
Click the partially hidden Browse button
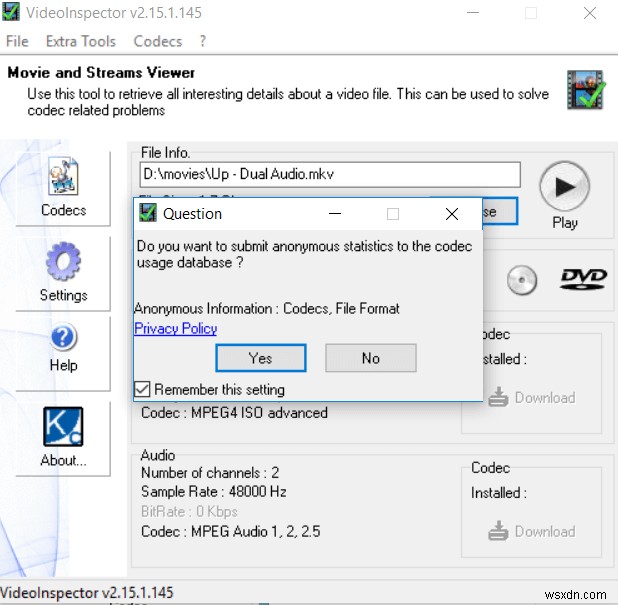500,211
